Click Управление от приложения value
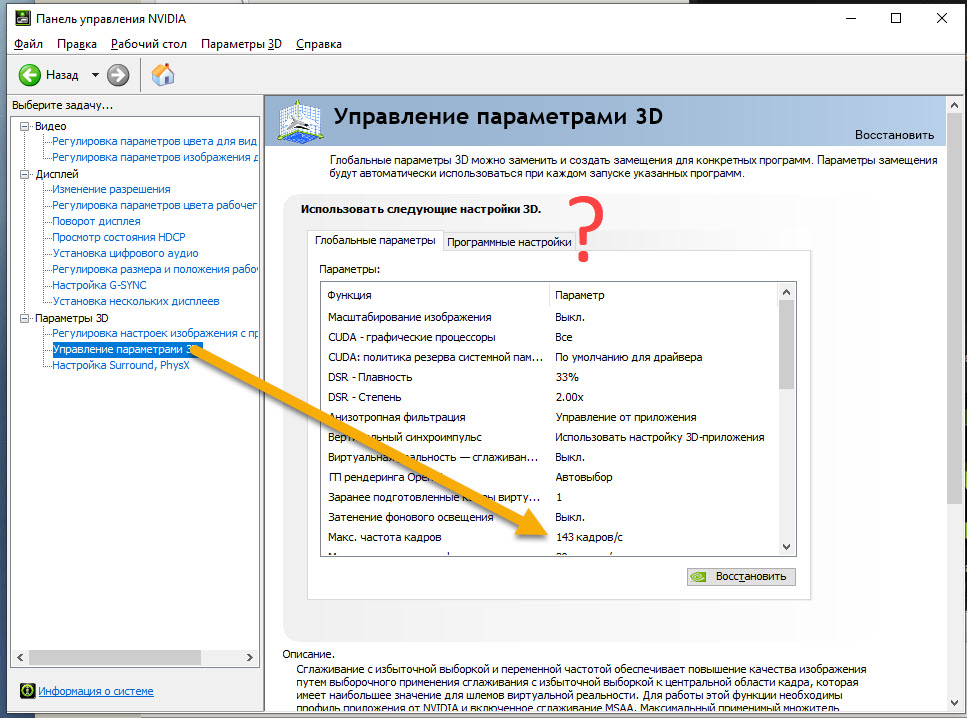 click(625, 418)
